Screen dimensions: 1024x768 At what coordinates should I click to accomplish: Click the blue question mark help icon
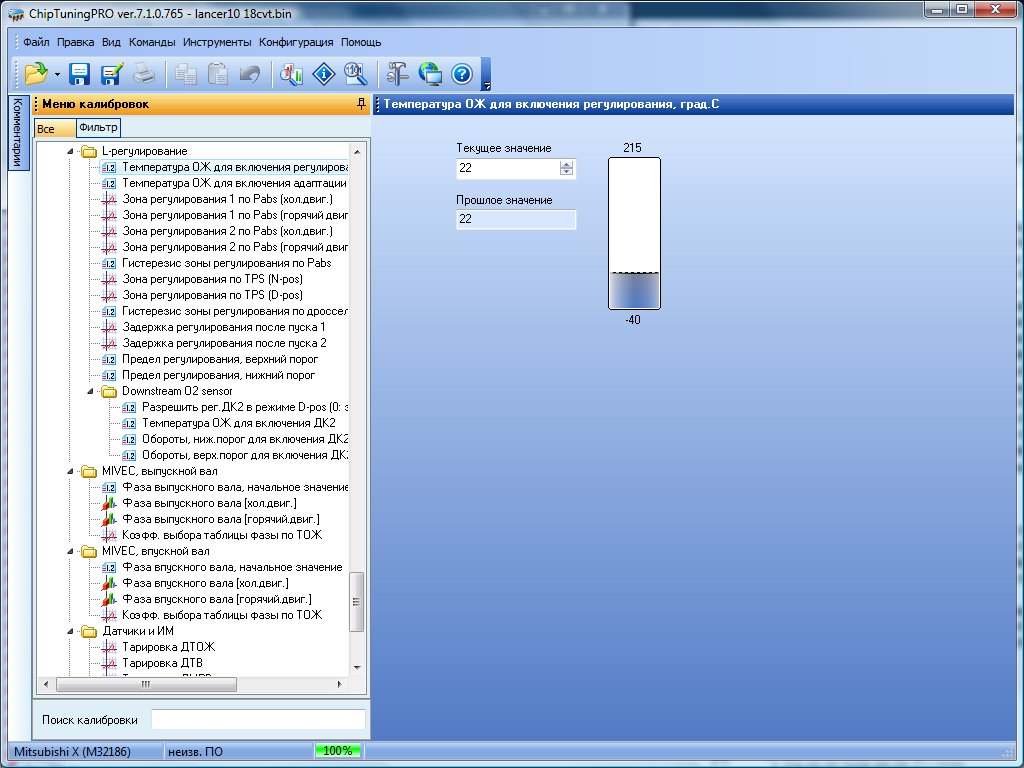point(461,73)
